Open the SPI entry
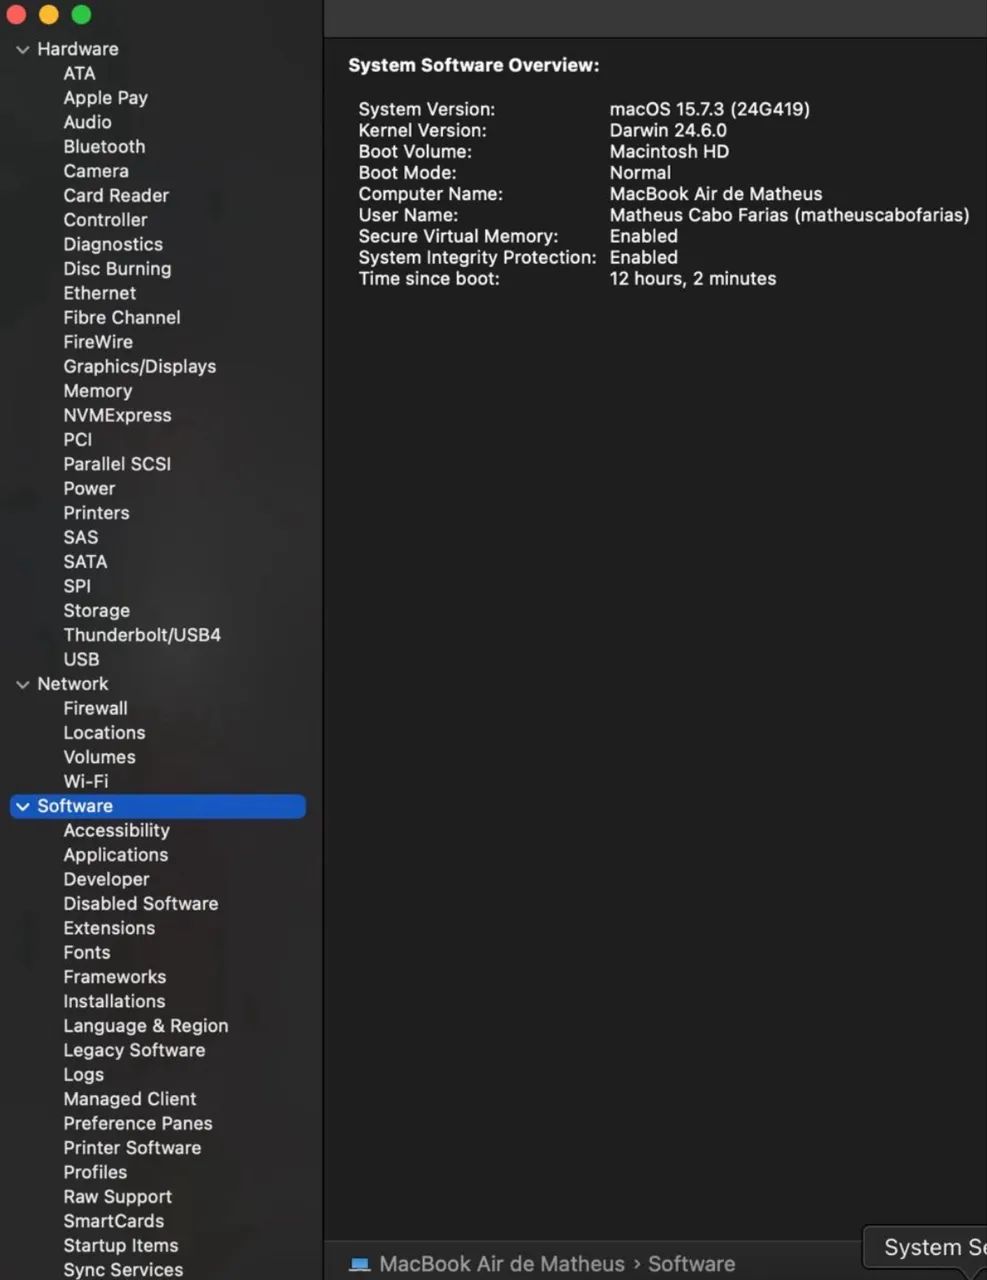 click(x=77, y=586)
